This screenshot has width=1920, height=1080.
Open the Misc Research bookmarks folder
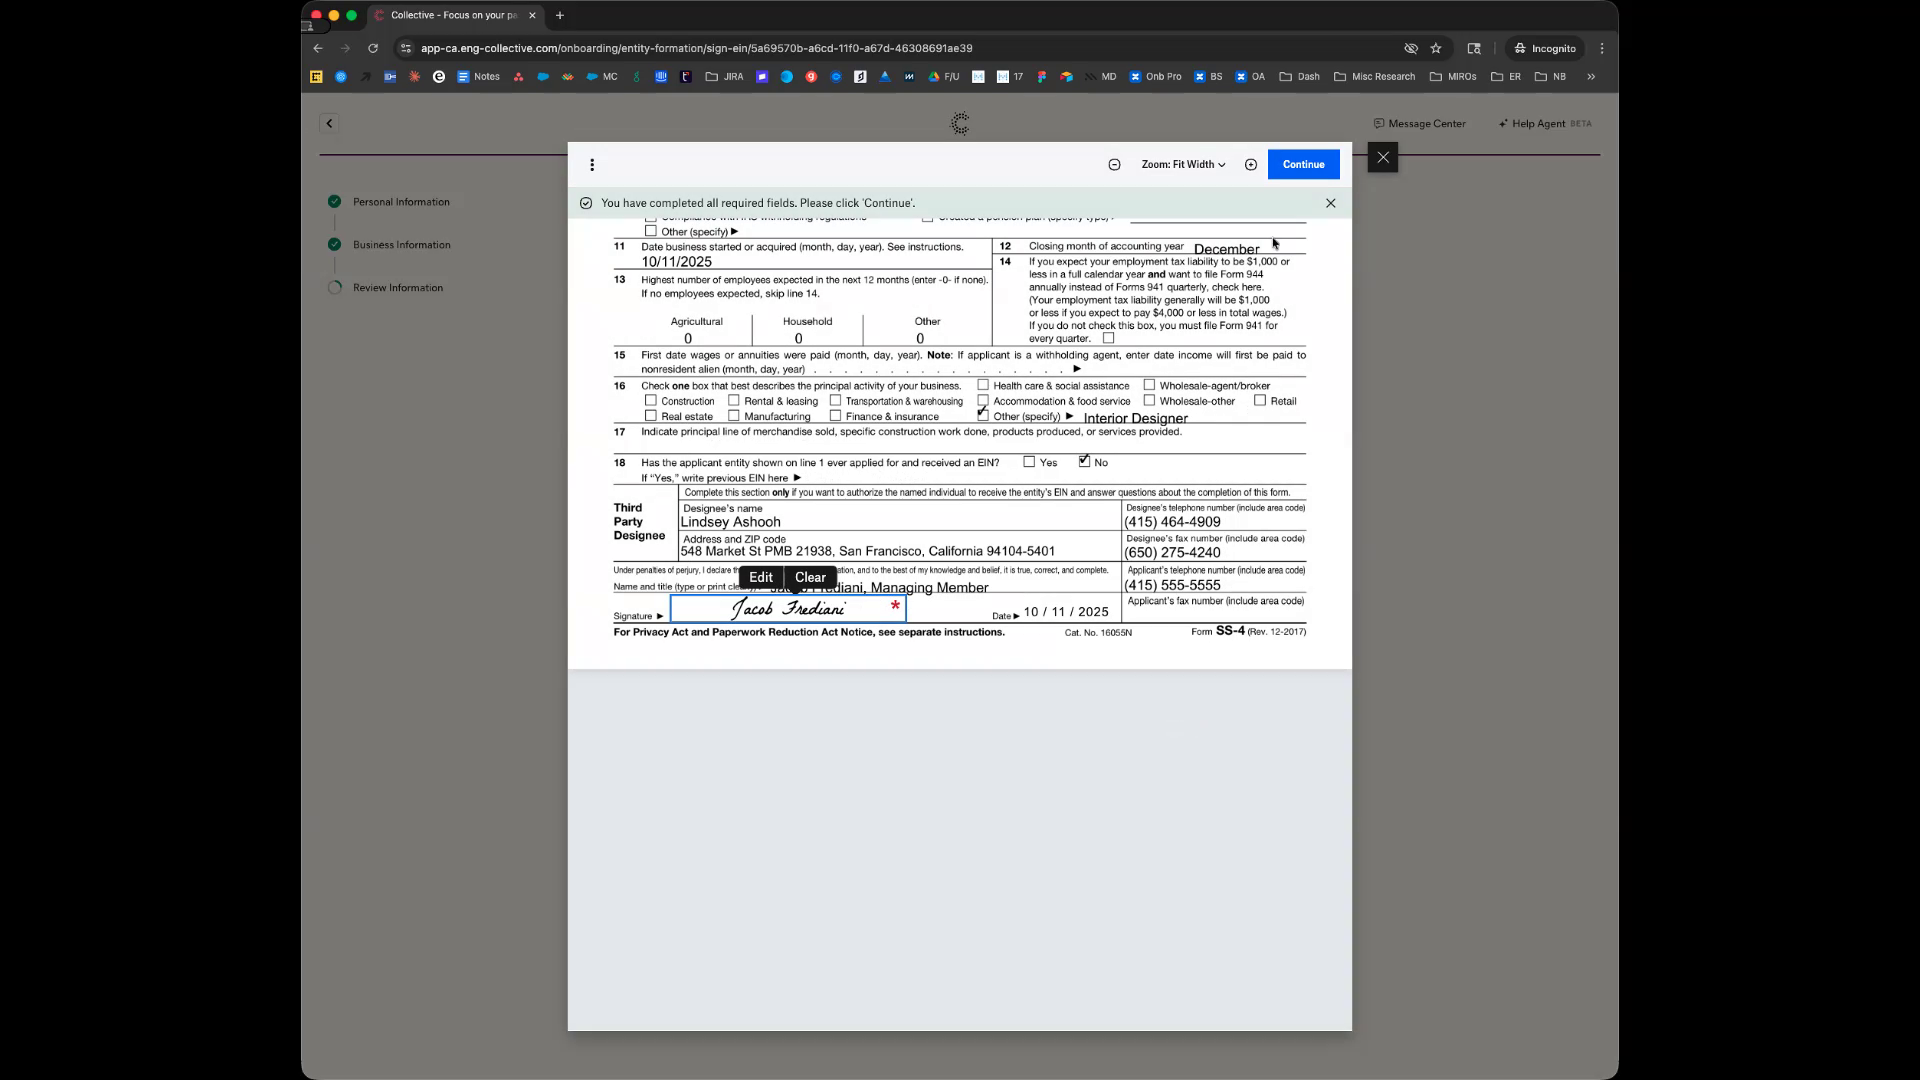click(x=1374, y=76)
